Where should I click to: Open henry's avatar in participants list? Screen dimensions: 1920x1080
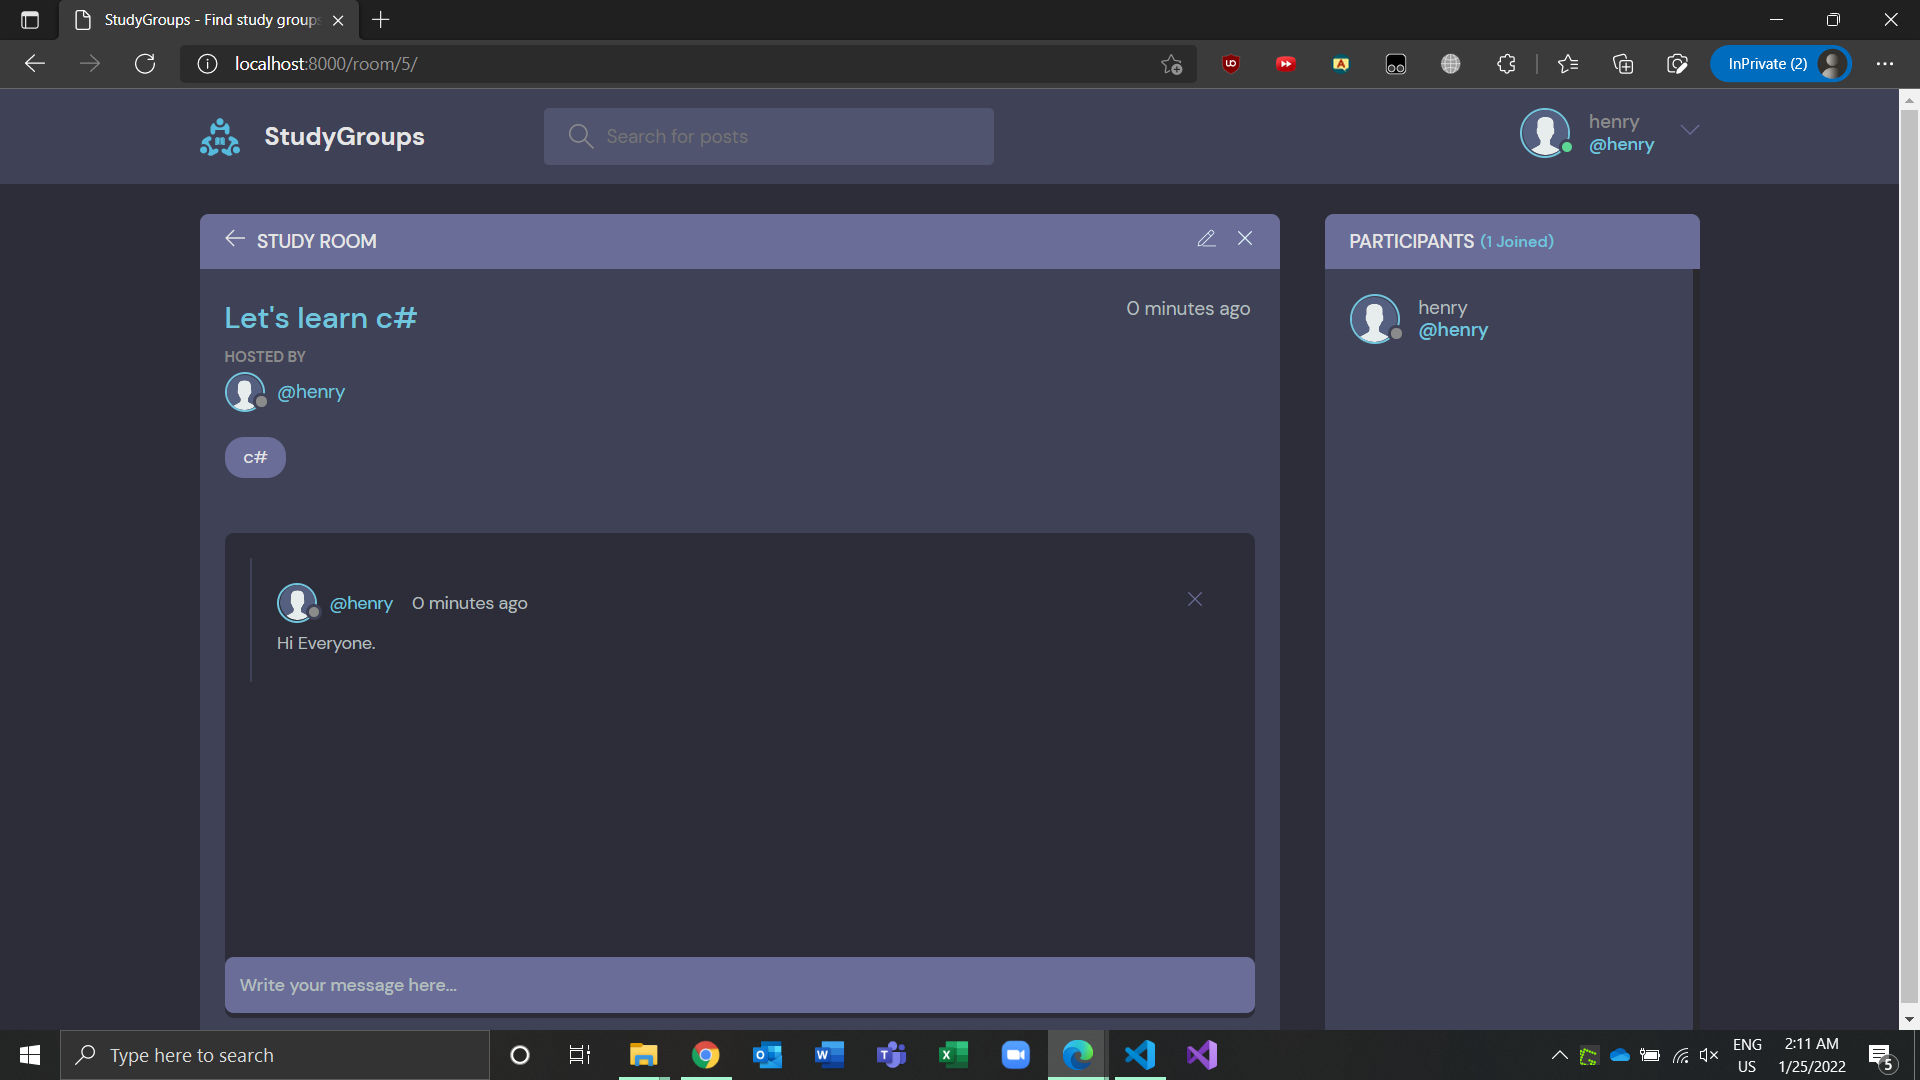(1375, 319)
